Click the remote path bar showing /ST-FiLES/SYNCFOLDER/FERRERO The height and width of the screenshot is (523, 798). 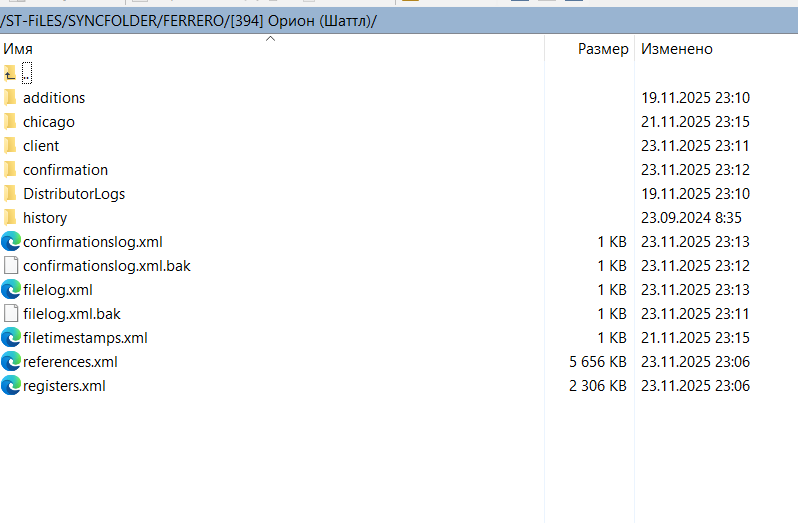tap(399, 21)
